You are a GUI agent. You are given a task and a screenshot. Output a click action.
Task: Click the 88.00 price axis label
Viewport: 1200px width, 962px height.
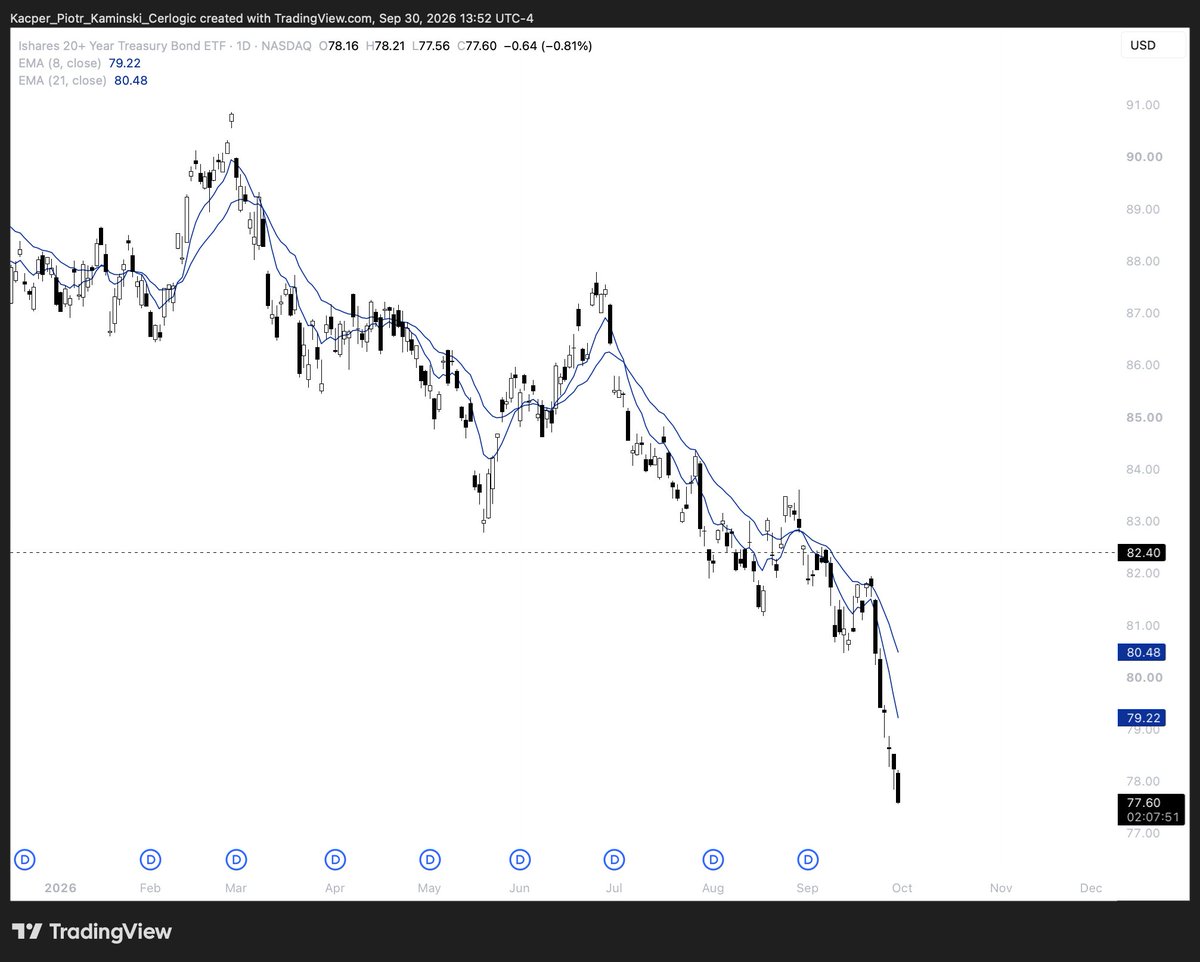coord(1143,261)
